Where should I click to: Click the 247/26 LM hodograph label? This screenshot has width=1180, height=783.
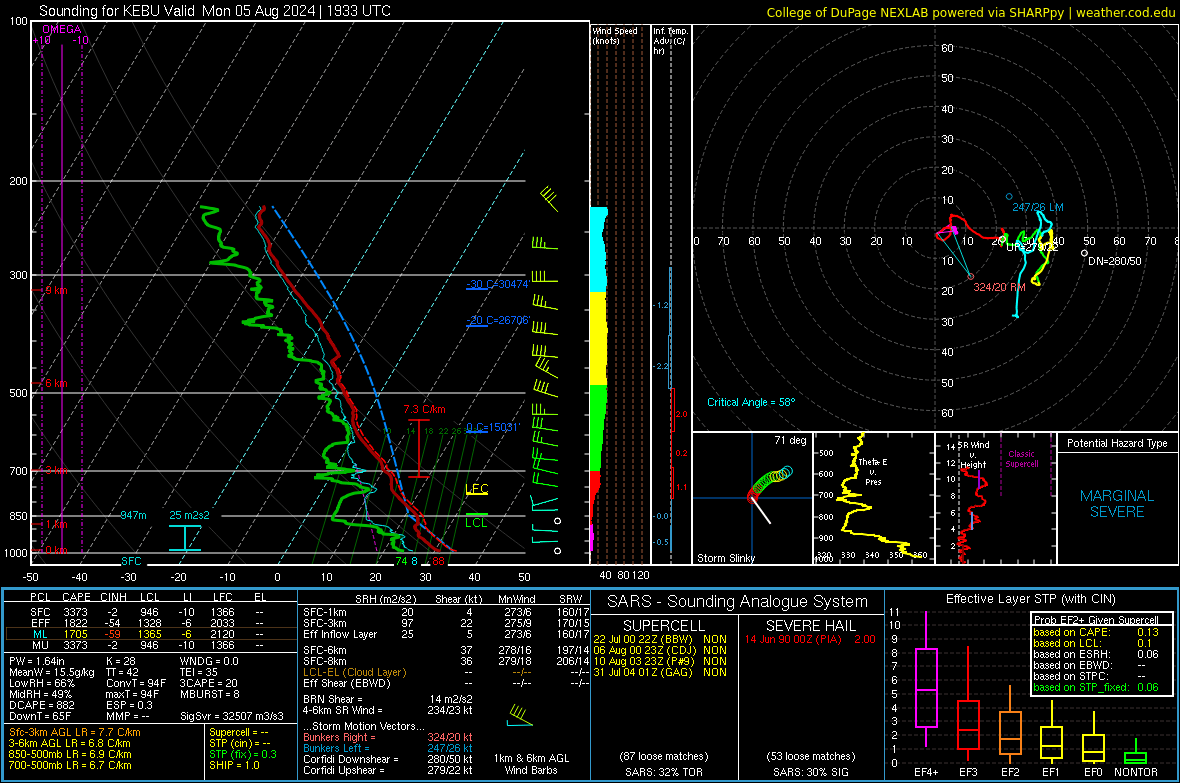point(1038,207)
